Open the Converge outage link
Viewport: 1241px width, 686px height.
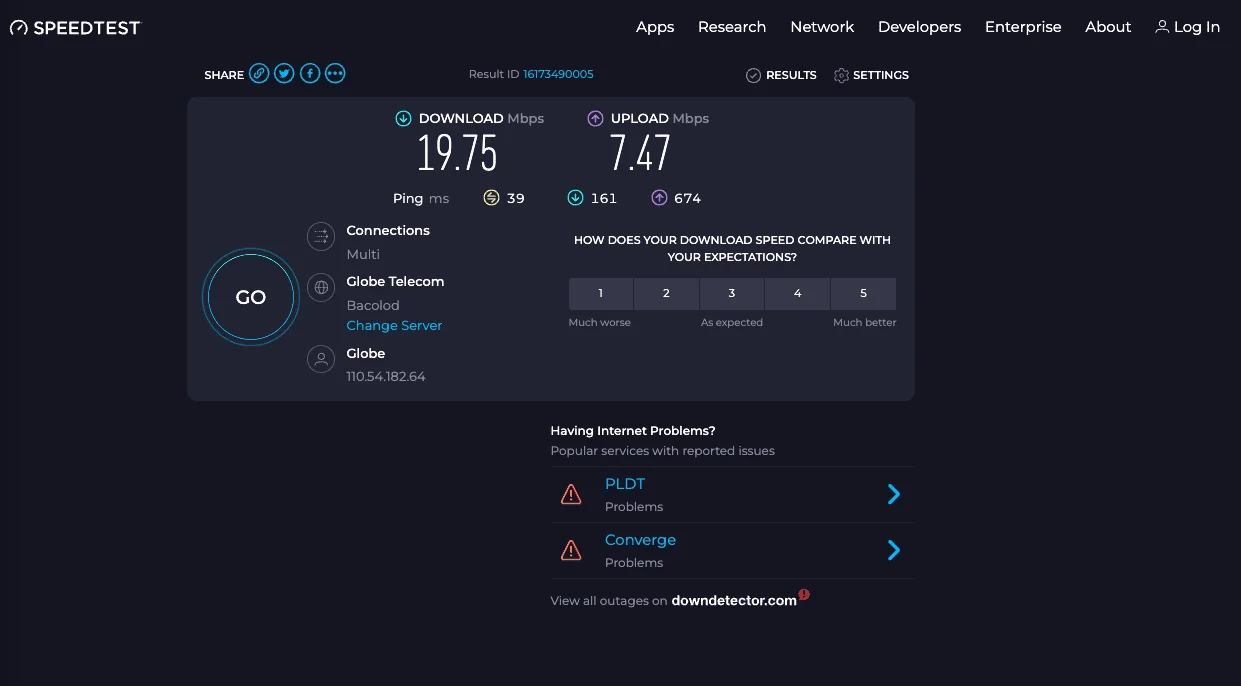(x=640, y=540)
